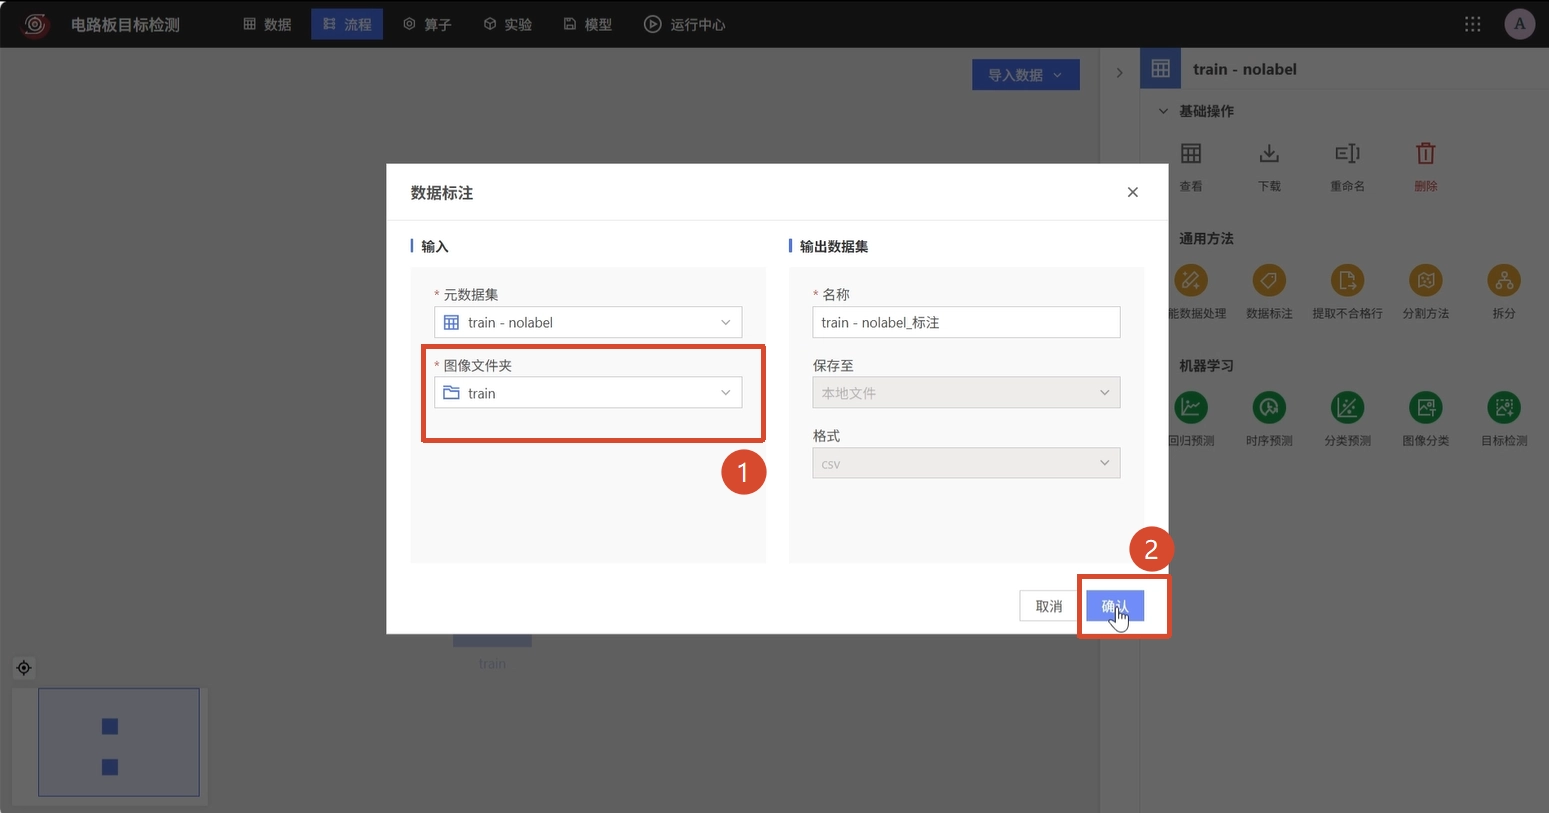
Task: Click the 取消 button
Action: (x=1049, y=606)
